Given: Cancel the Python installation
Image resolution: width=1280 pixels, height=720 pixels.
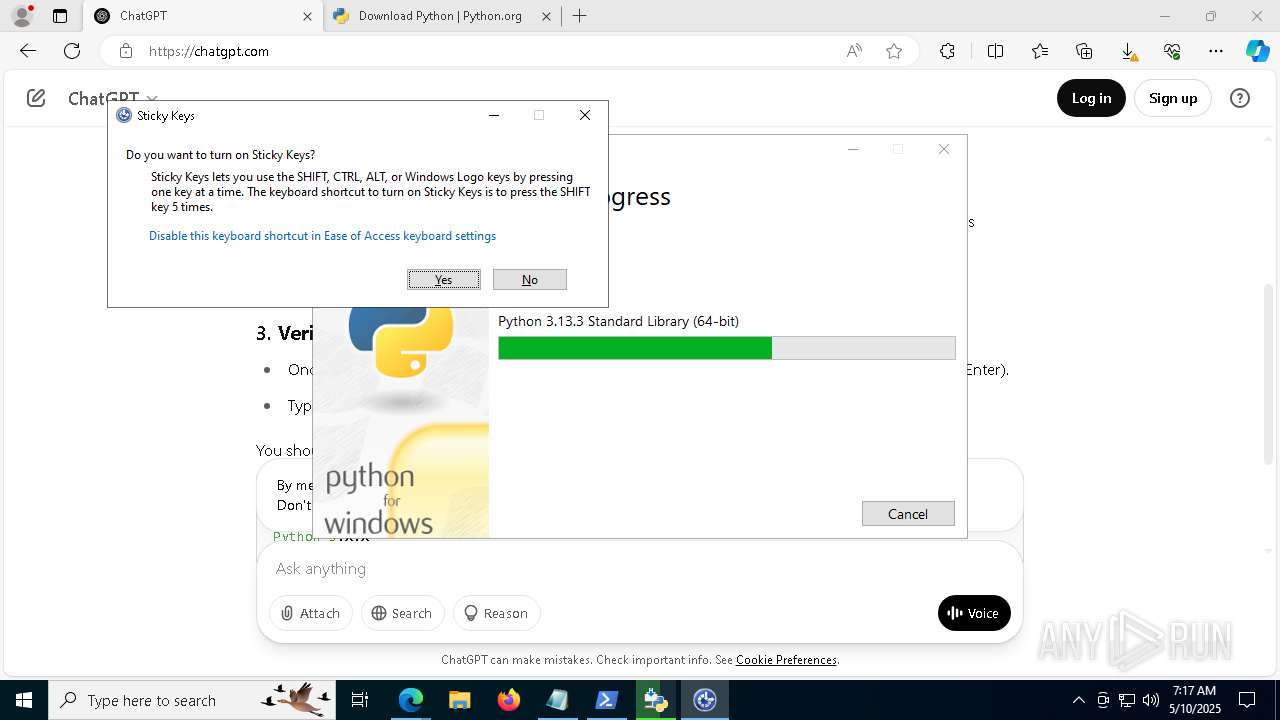Looking at the screenshot, I should 908,514.
